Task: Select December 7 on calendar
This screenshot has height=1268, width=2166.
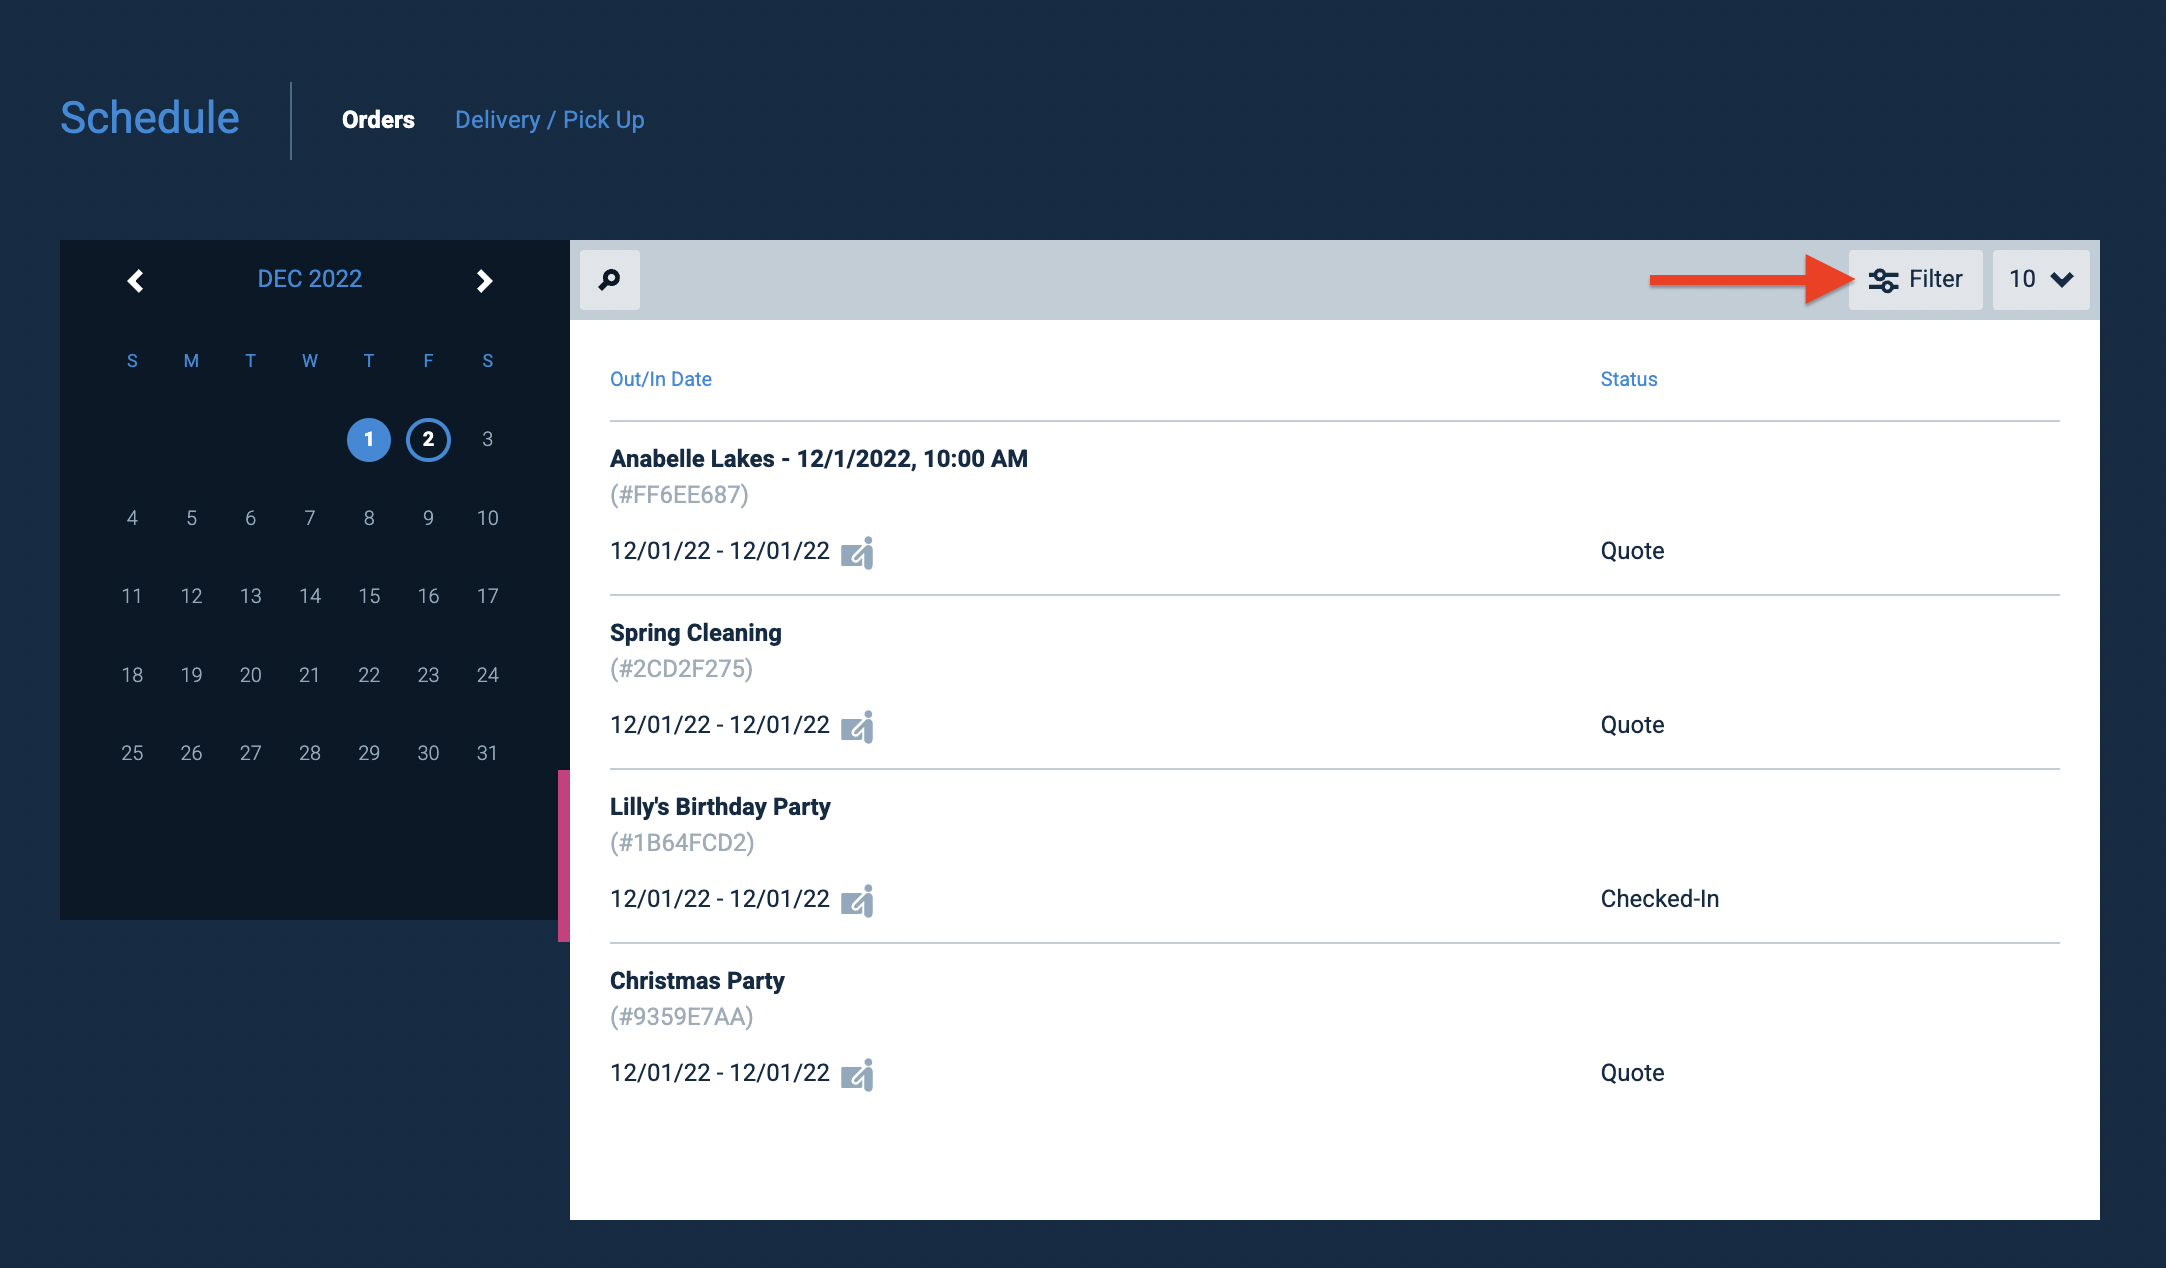Action: click(310, 518)
